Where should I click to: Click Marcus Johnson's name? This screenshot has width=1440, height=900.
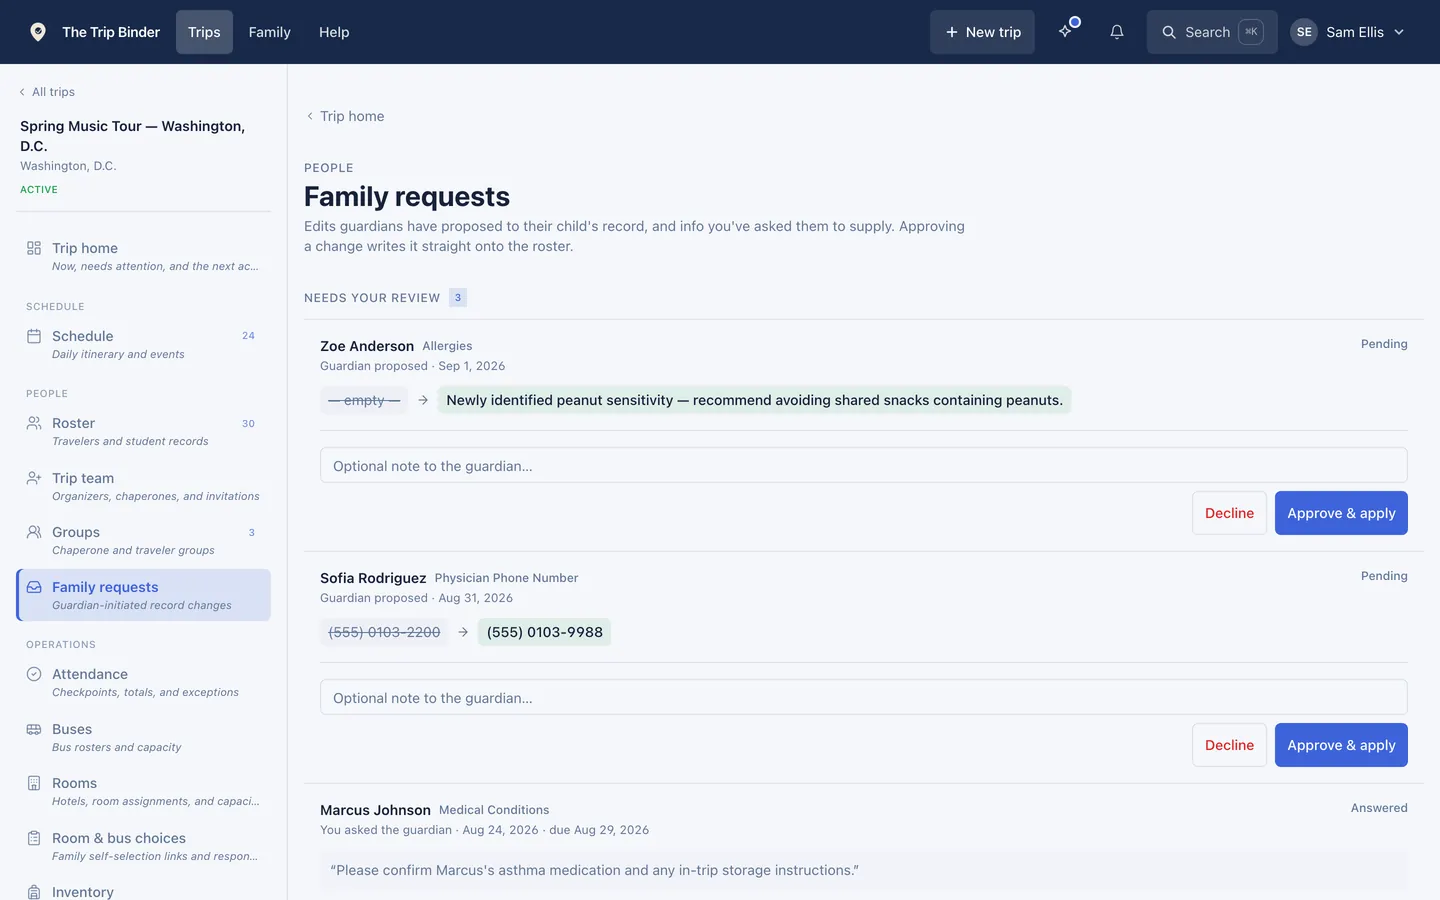click(x=375, y=810)
